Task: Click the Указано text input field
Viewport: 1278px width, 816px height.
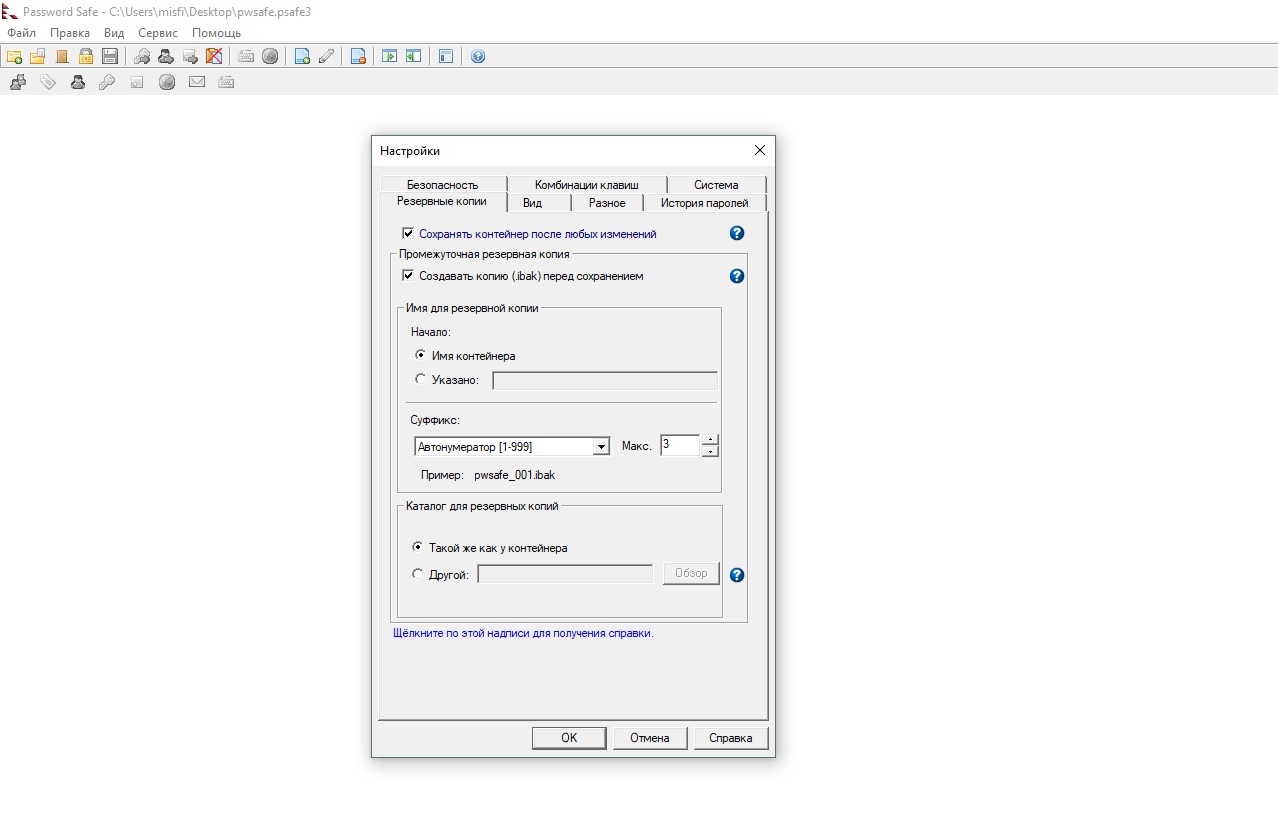Action: [605, 380]
